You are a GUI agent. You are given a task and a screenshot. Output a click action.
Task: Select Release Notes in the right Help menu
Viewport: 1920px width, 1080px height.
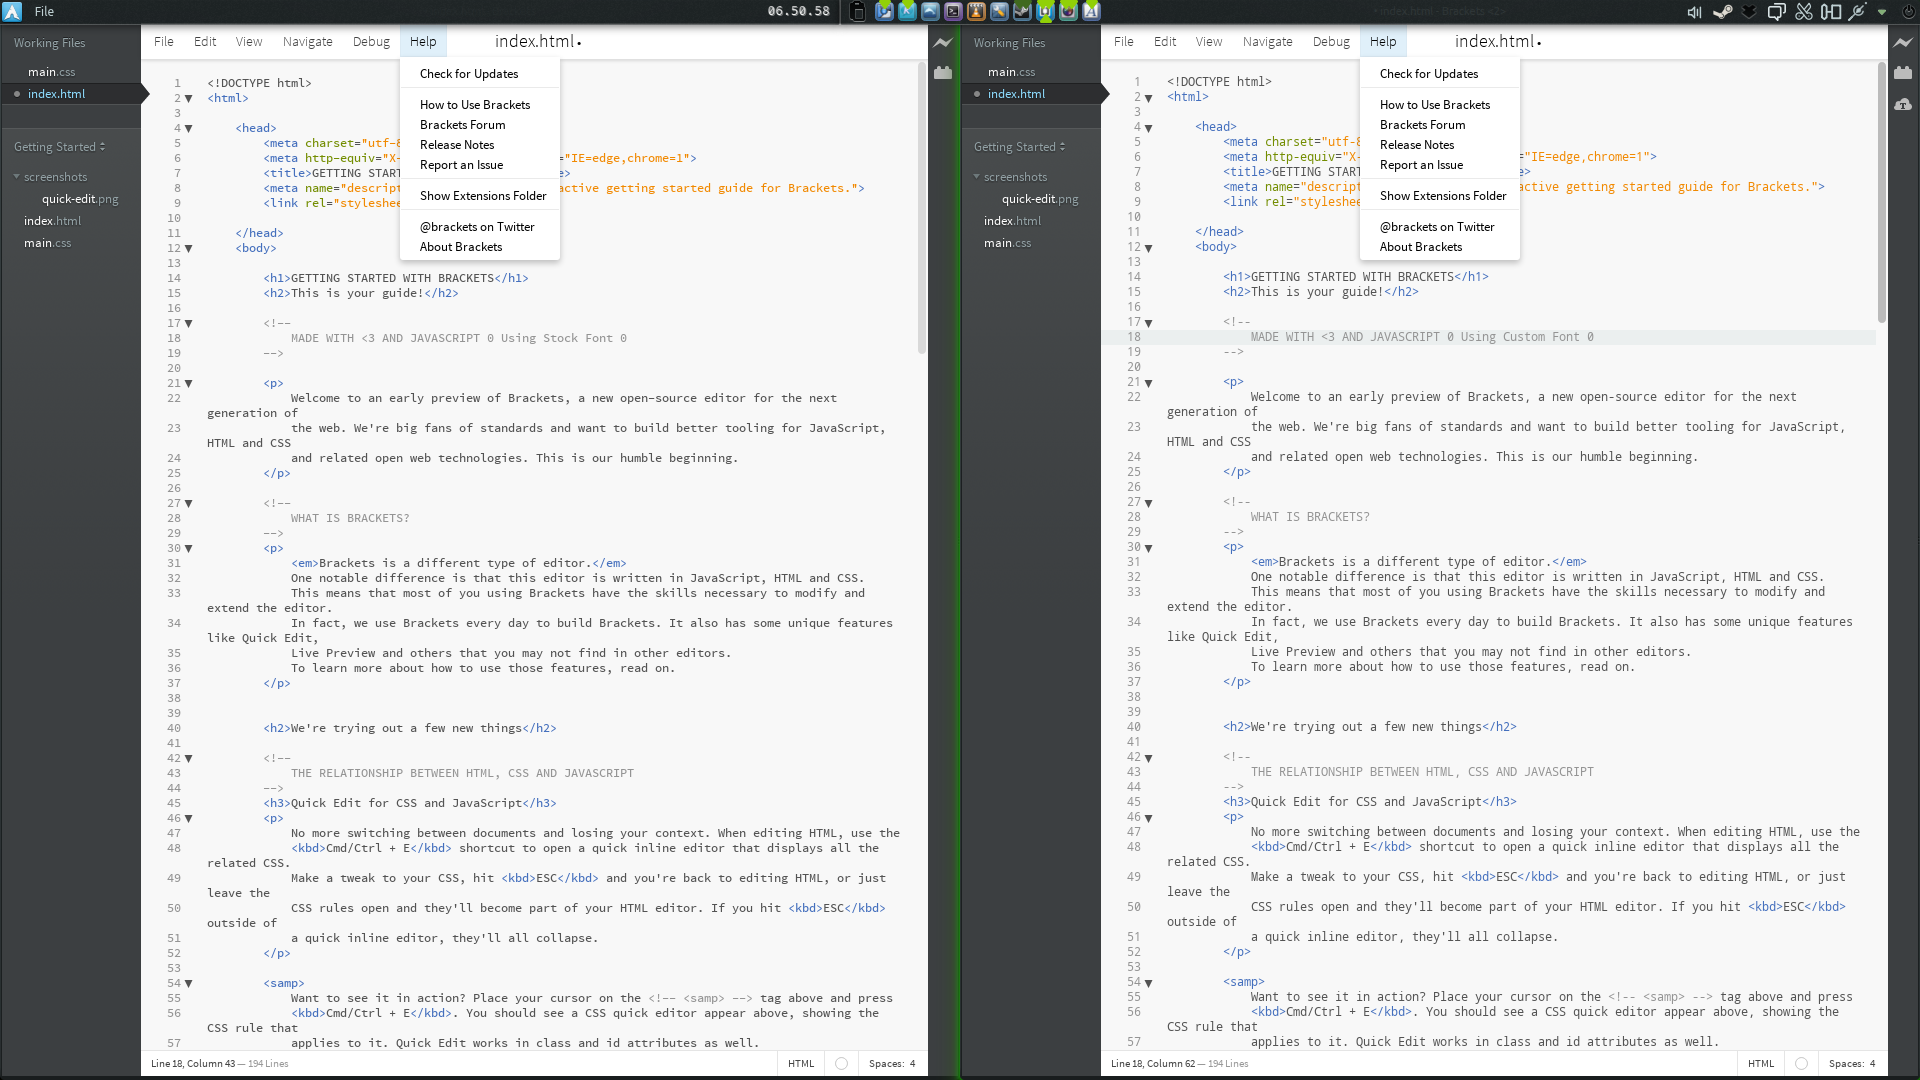coord(1440,145)
